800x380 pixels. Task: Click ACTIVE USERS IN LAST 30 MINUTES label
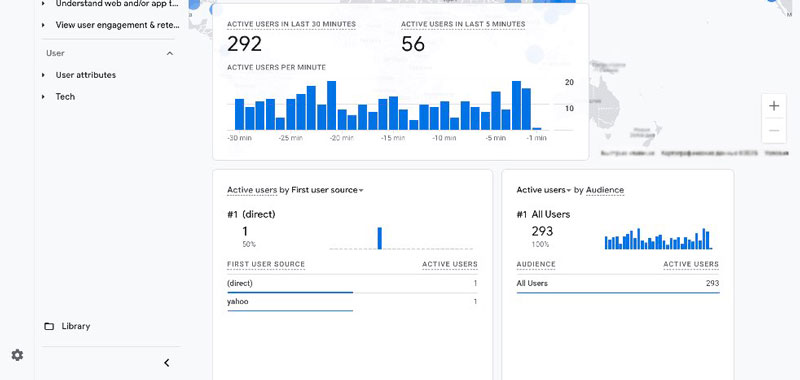click(291, 24)
